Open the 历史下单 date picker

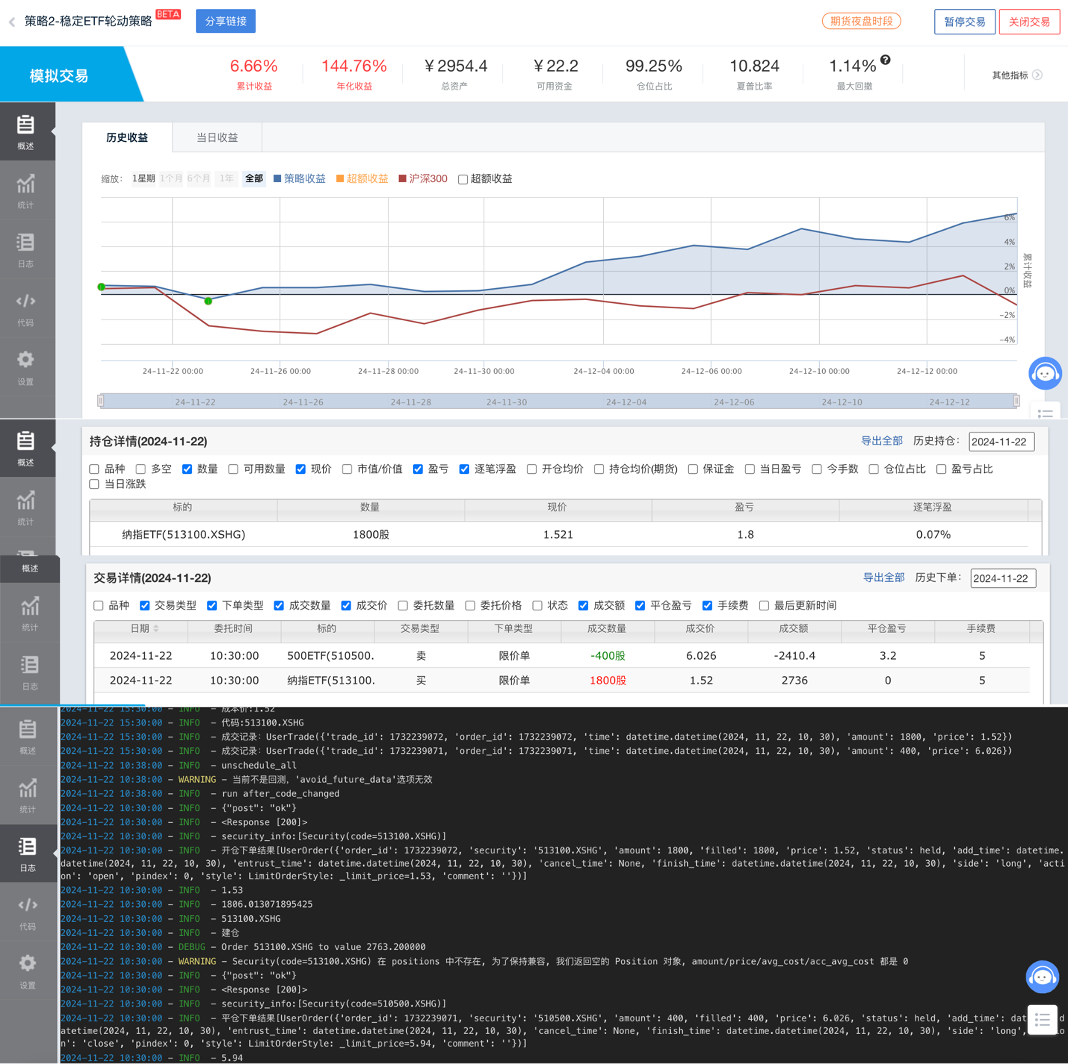pyautogui.click(x=1003, y=579)
